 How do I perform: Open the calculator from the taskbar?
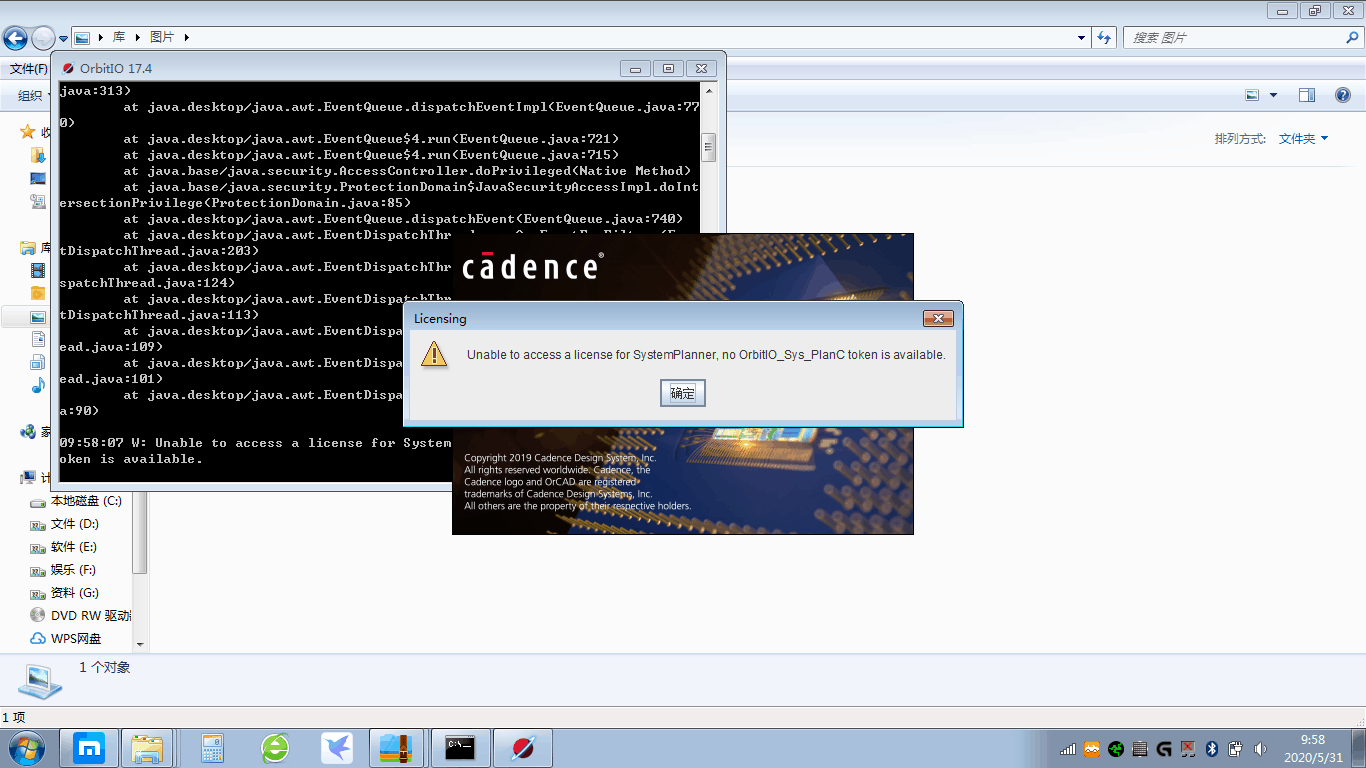212,748
